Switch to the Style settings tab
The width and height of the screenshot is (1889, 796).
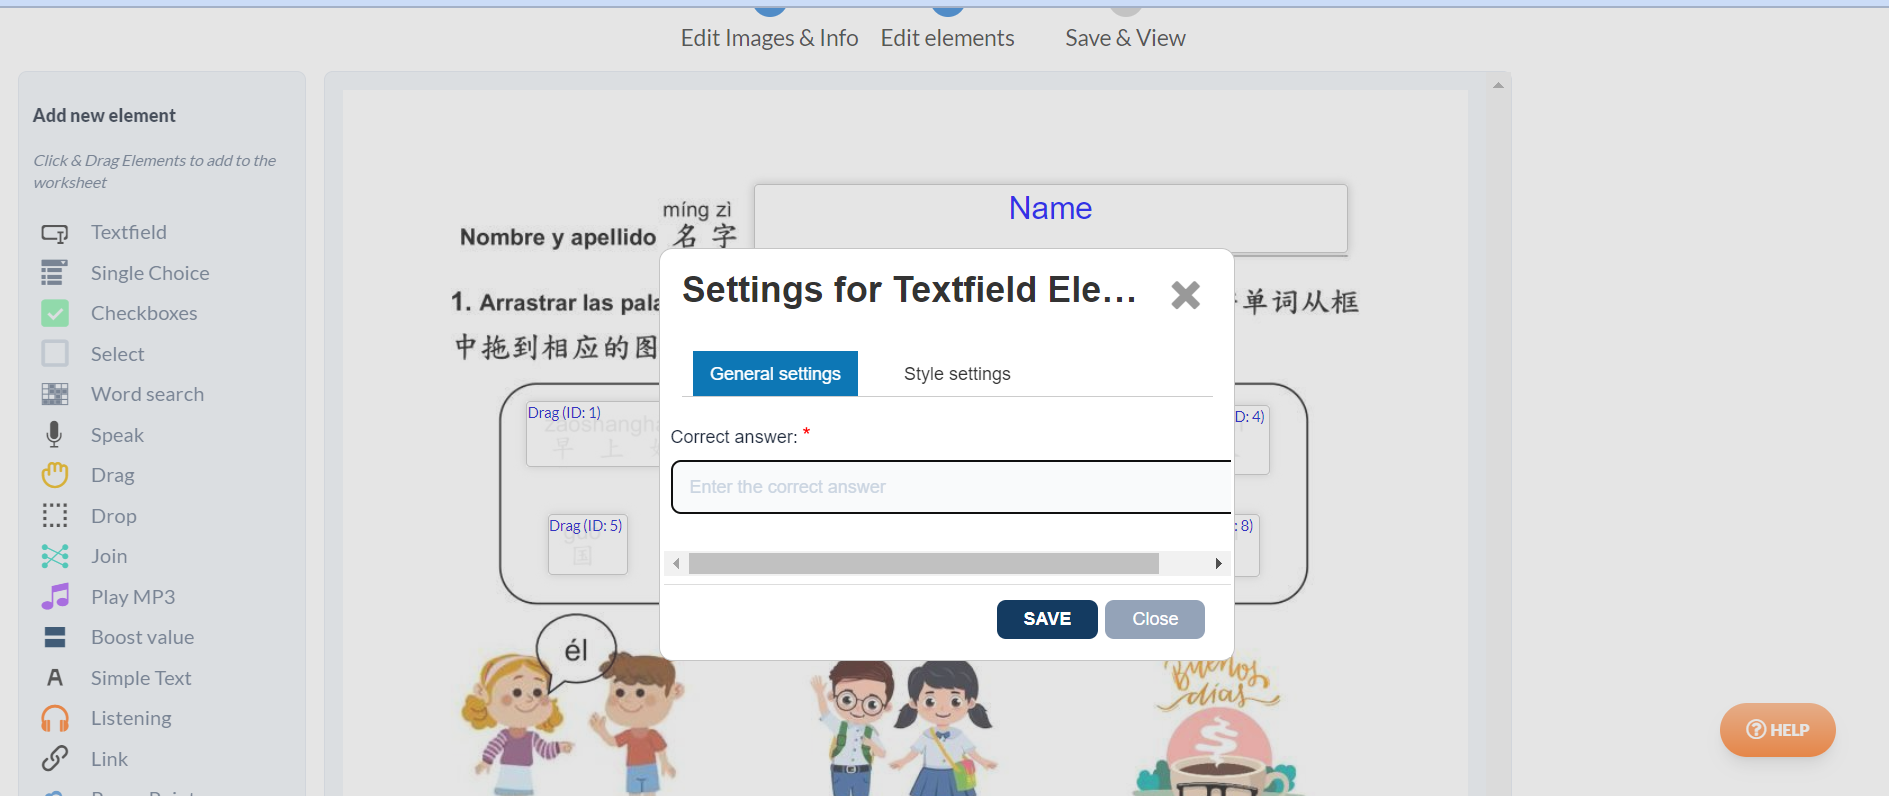[957, 374]
